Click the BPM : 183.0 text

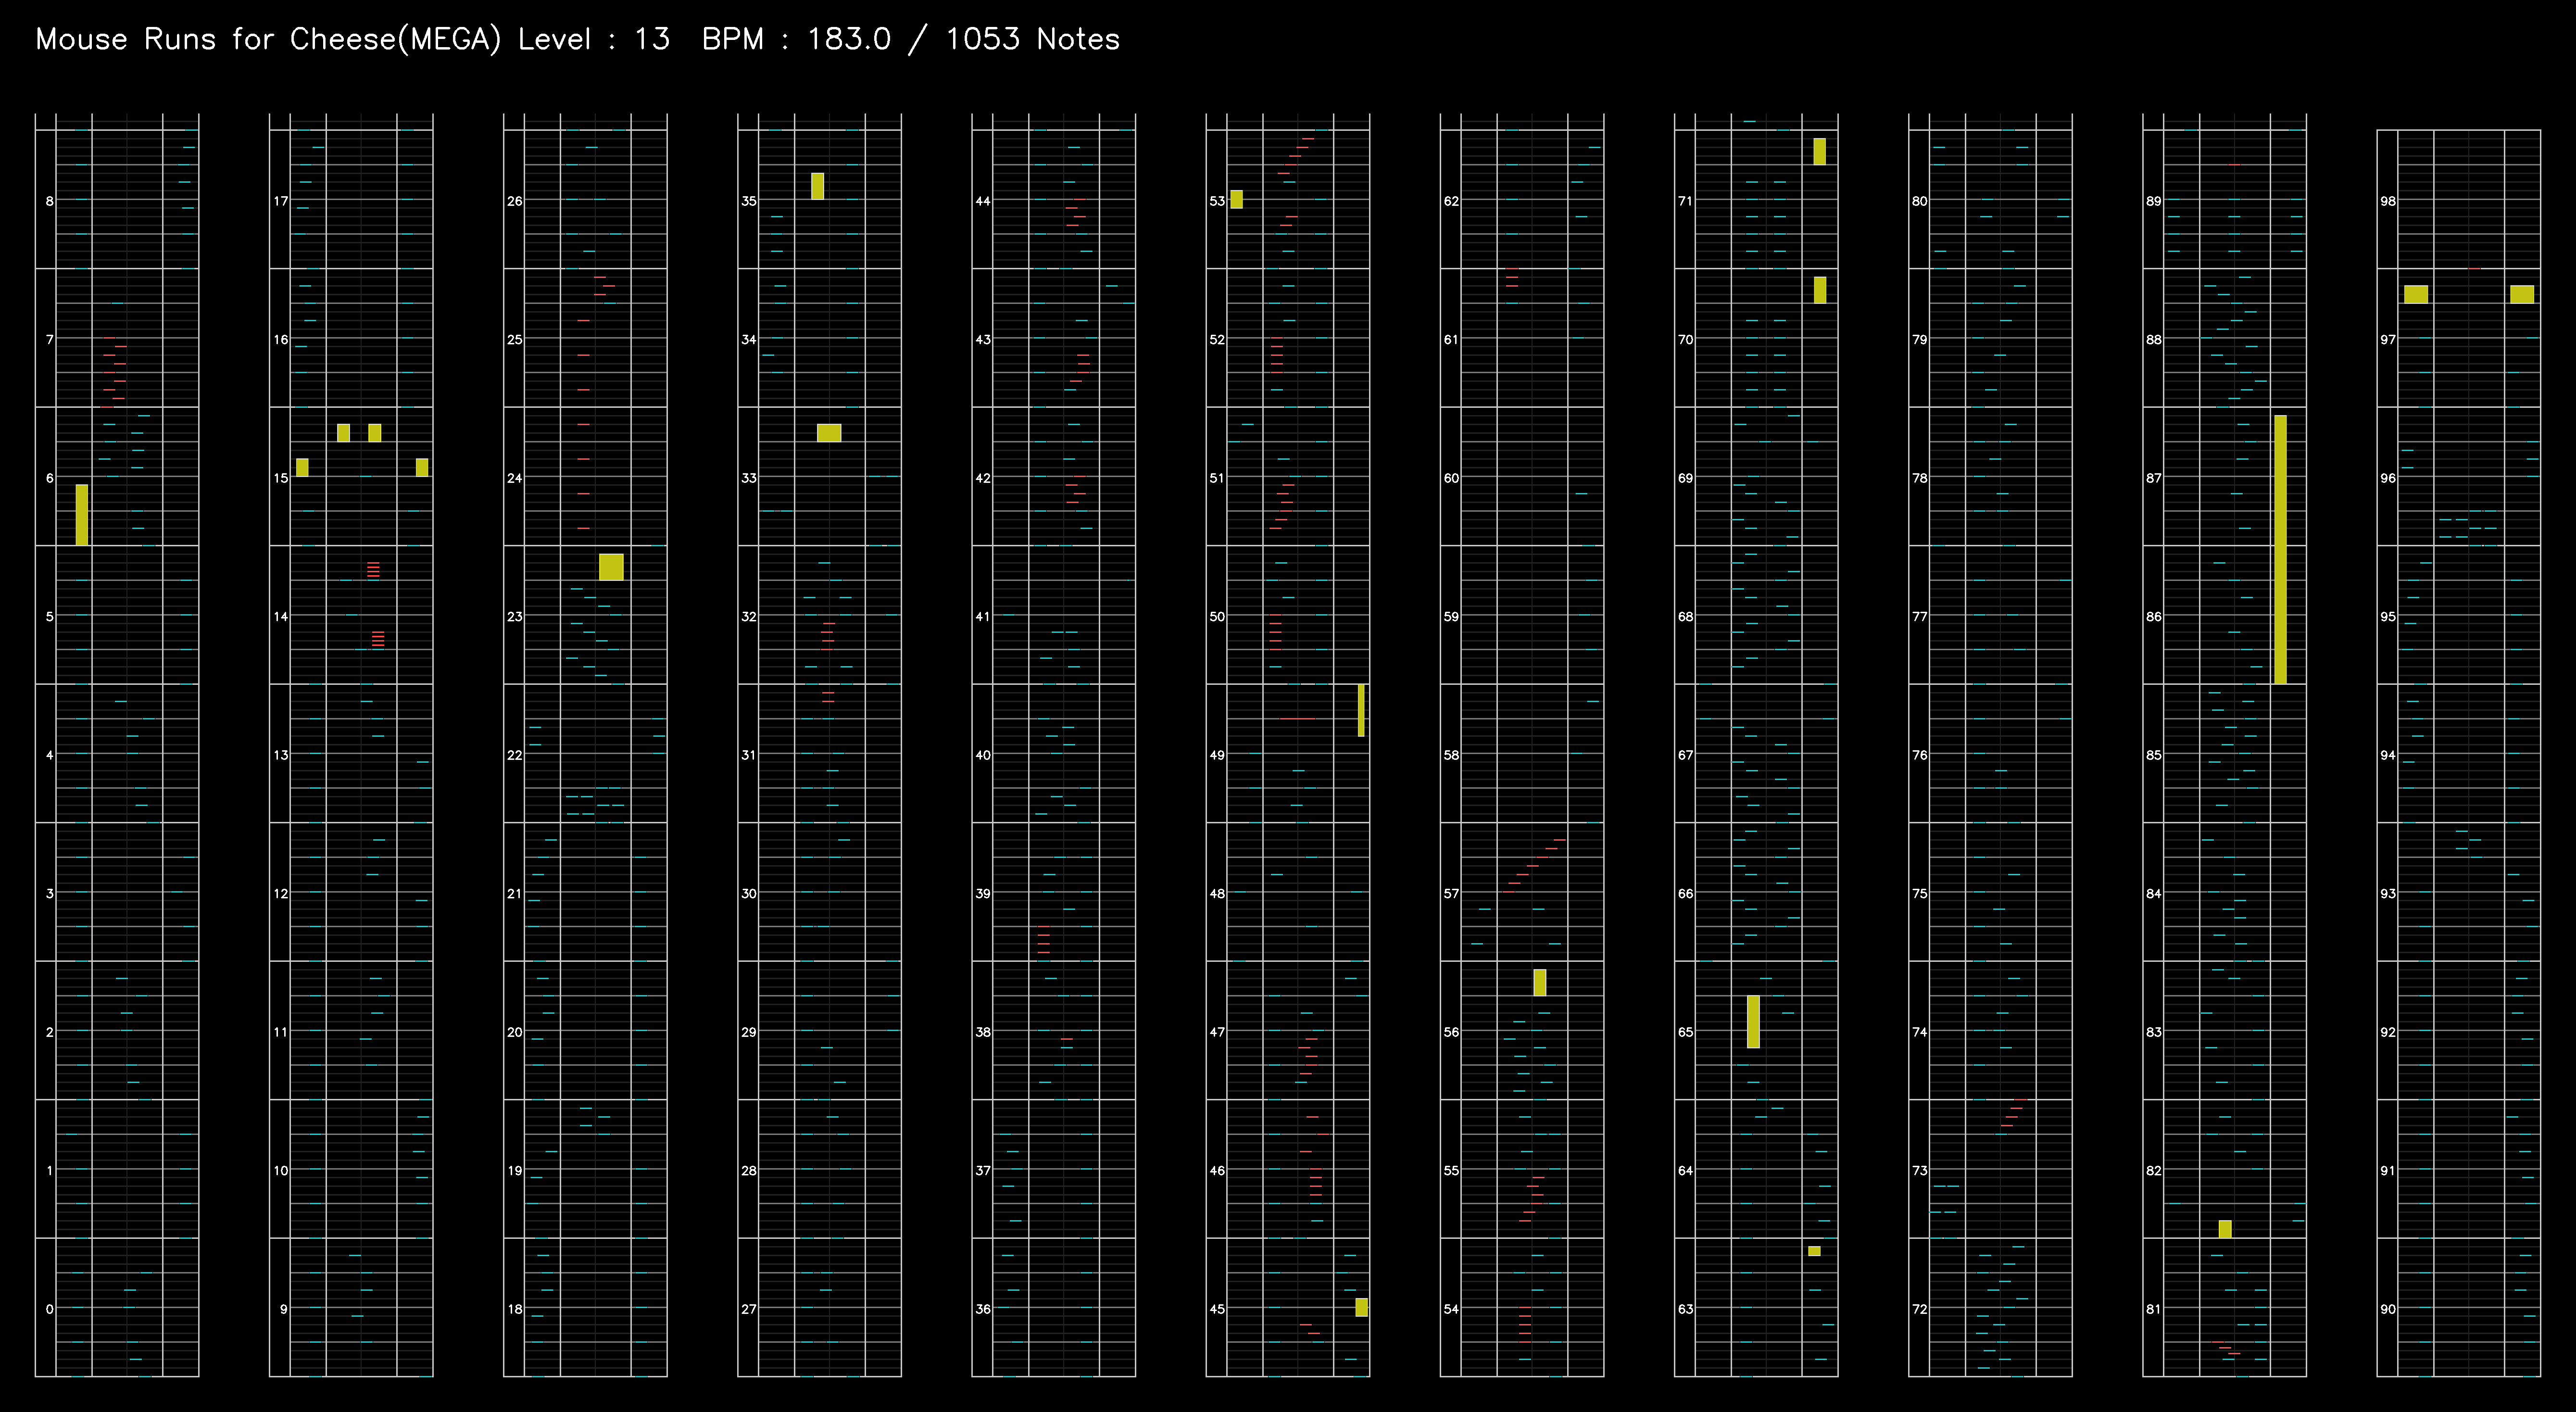click(796, 39)
